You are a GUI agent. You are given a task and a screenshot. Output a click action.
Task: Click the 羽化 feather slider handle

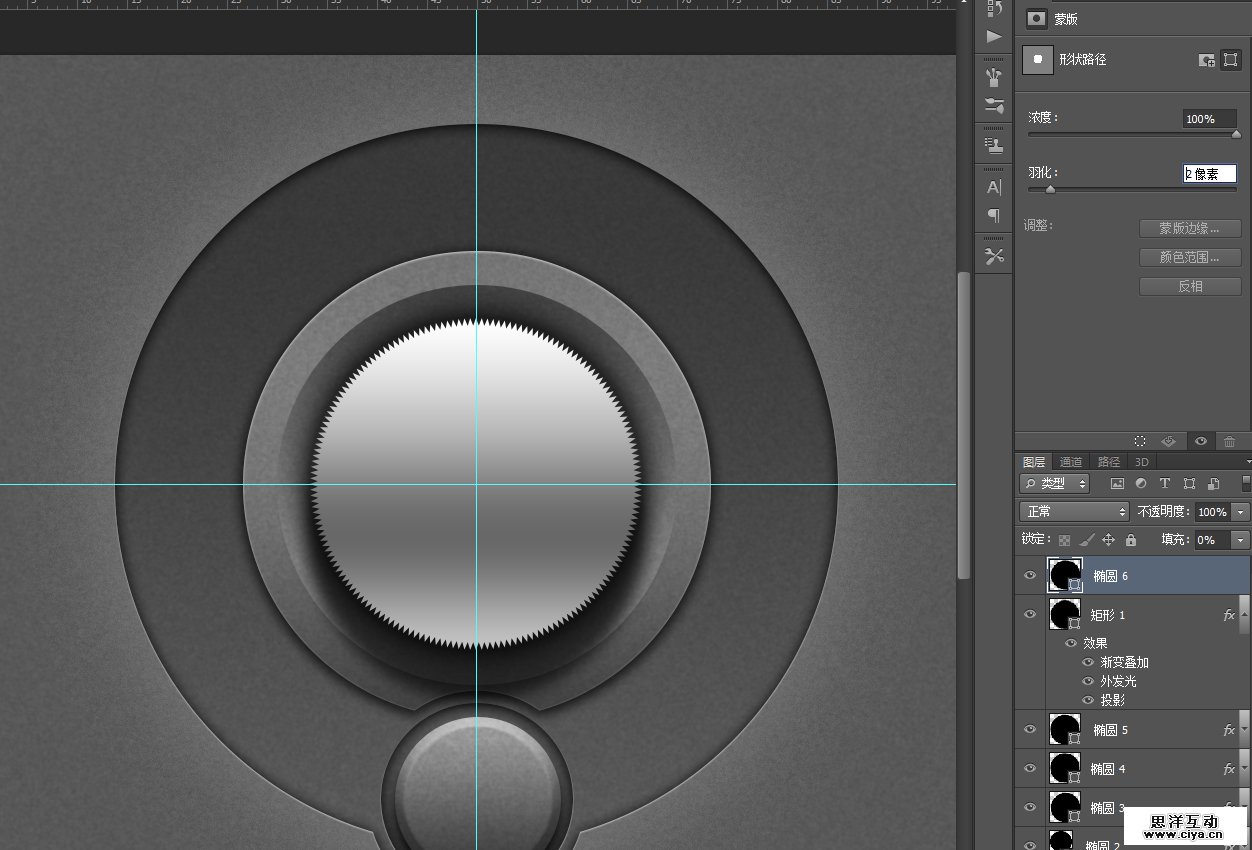1050,189
